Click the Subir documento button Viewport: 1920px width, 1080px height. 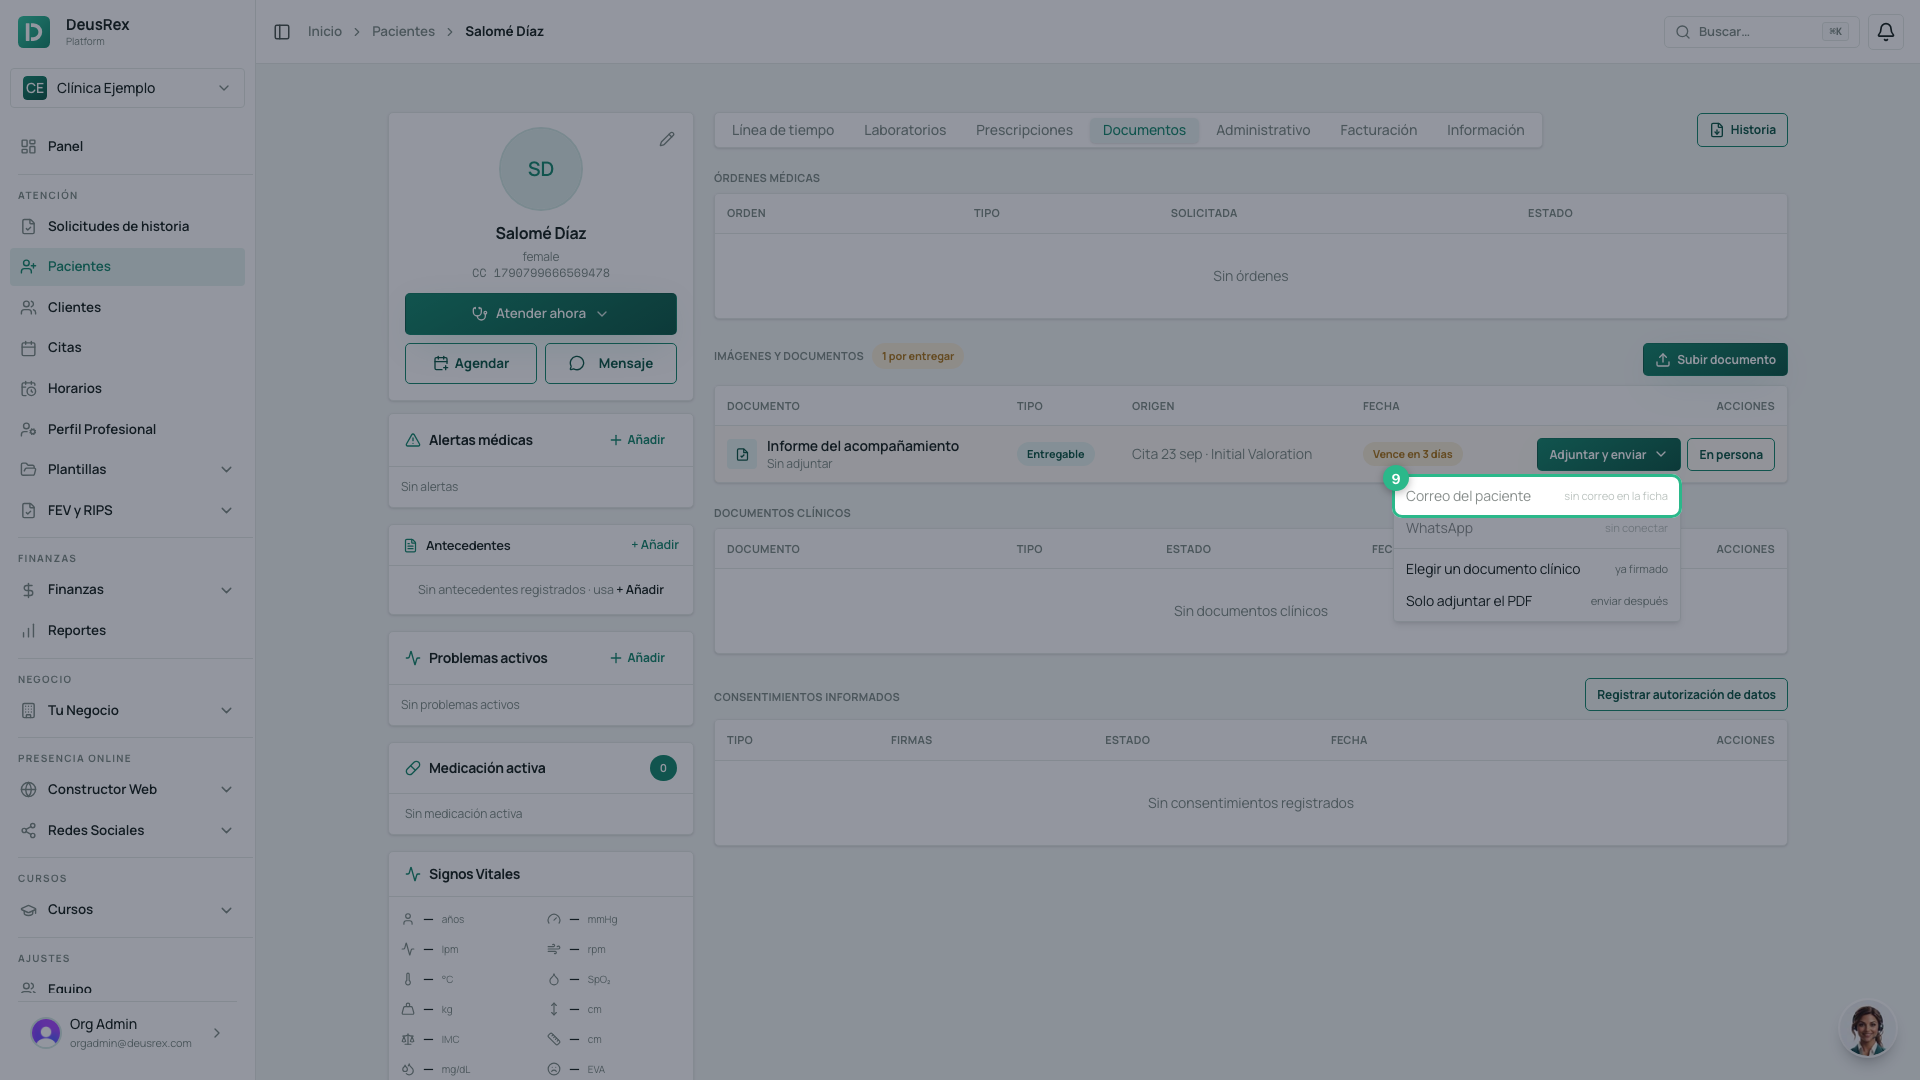[x=1714, y=360]
